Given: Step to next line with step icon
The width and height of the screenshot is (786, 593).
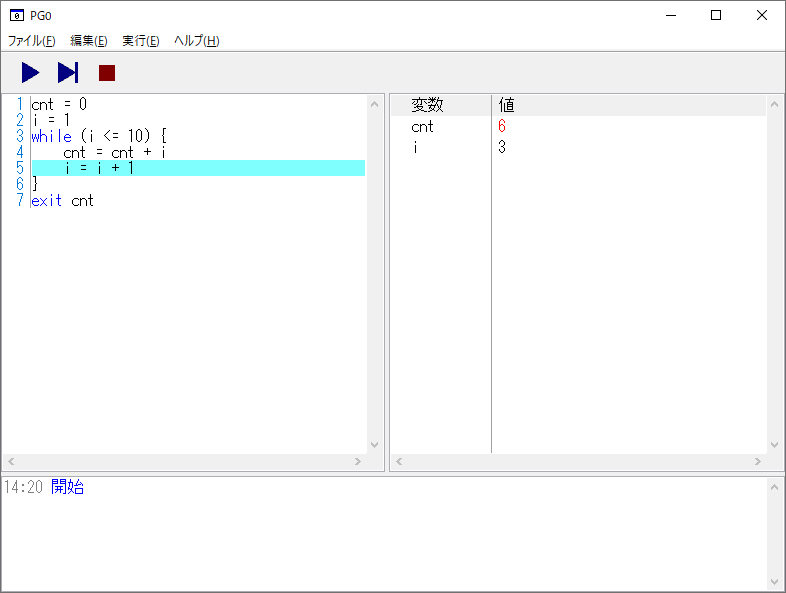Looking at the screenshot, I should (x=68, y=73).
